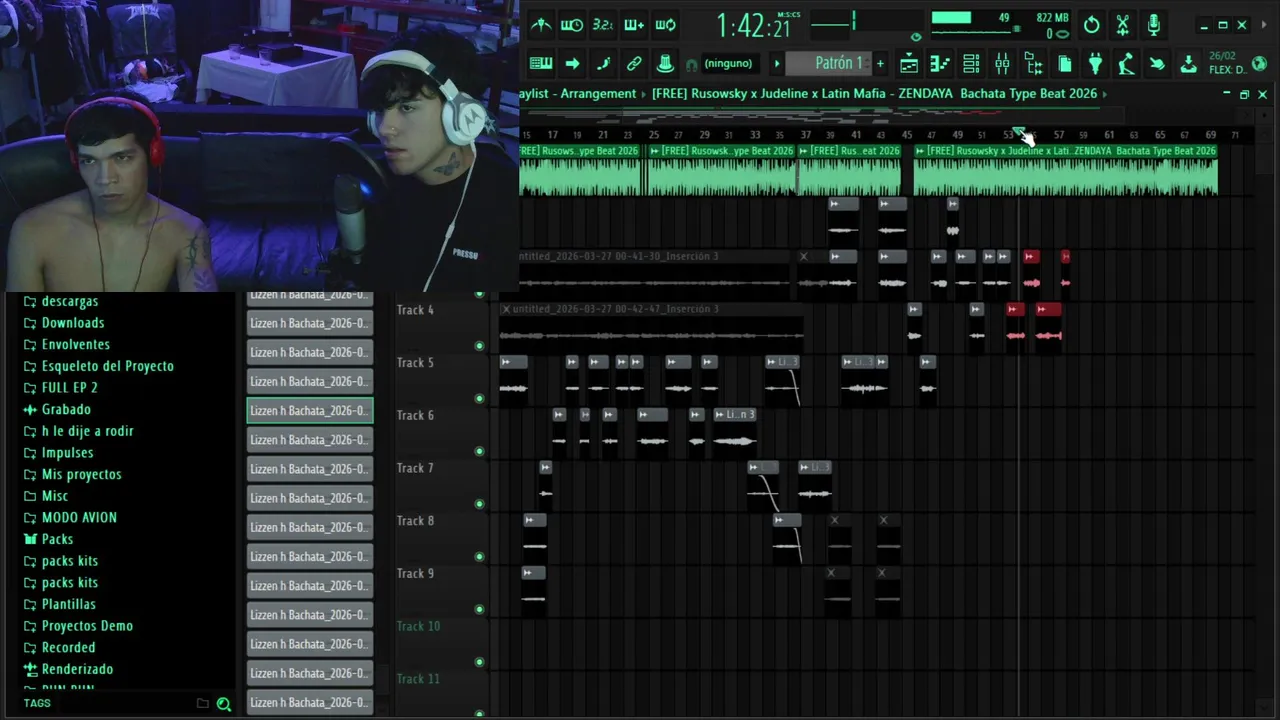The image size is (1280, 720).
Task: Open the Mixer view icon
Action: (1002, 64)
